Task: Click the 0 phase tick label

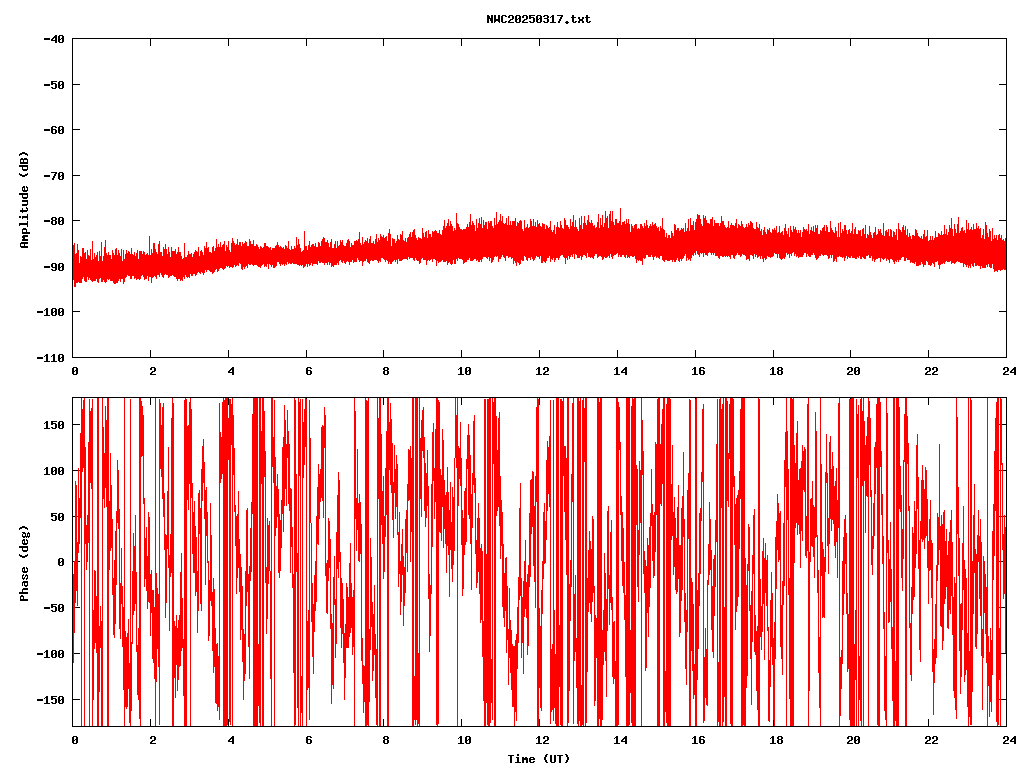Action: 61,562
